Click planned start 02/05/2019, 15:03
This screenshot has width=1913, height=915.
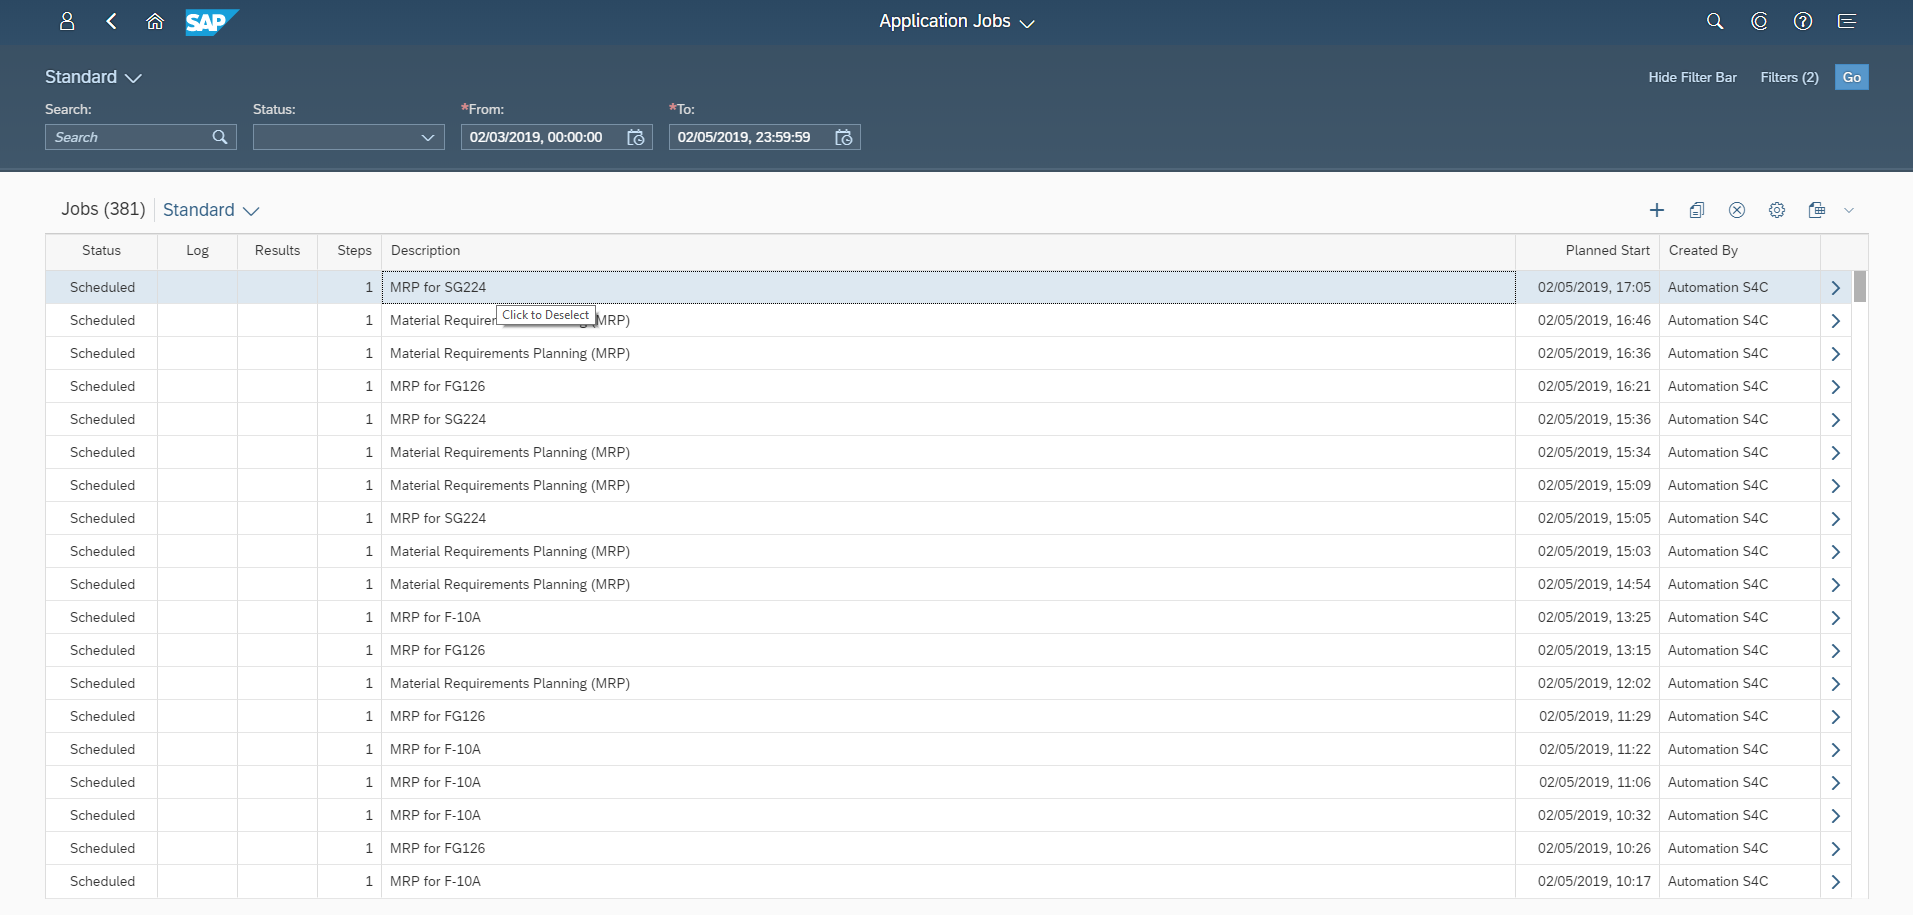[x=1594, y=551]
